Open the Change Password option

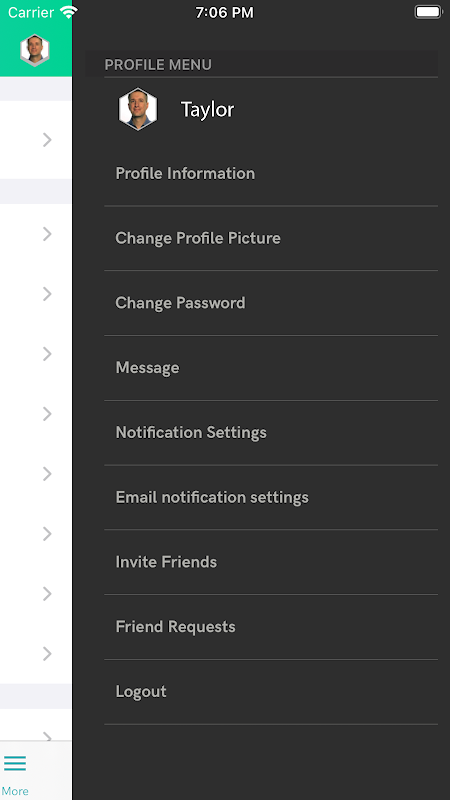click(271, 303)
